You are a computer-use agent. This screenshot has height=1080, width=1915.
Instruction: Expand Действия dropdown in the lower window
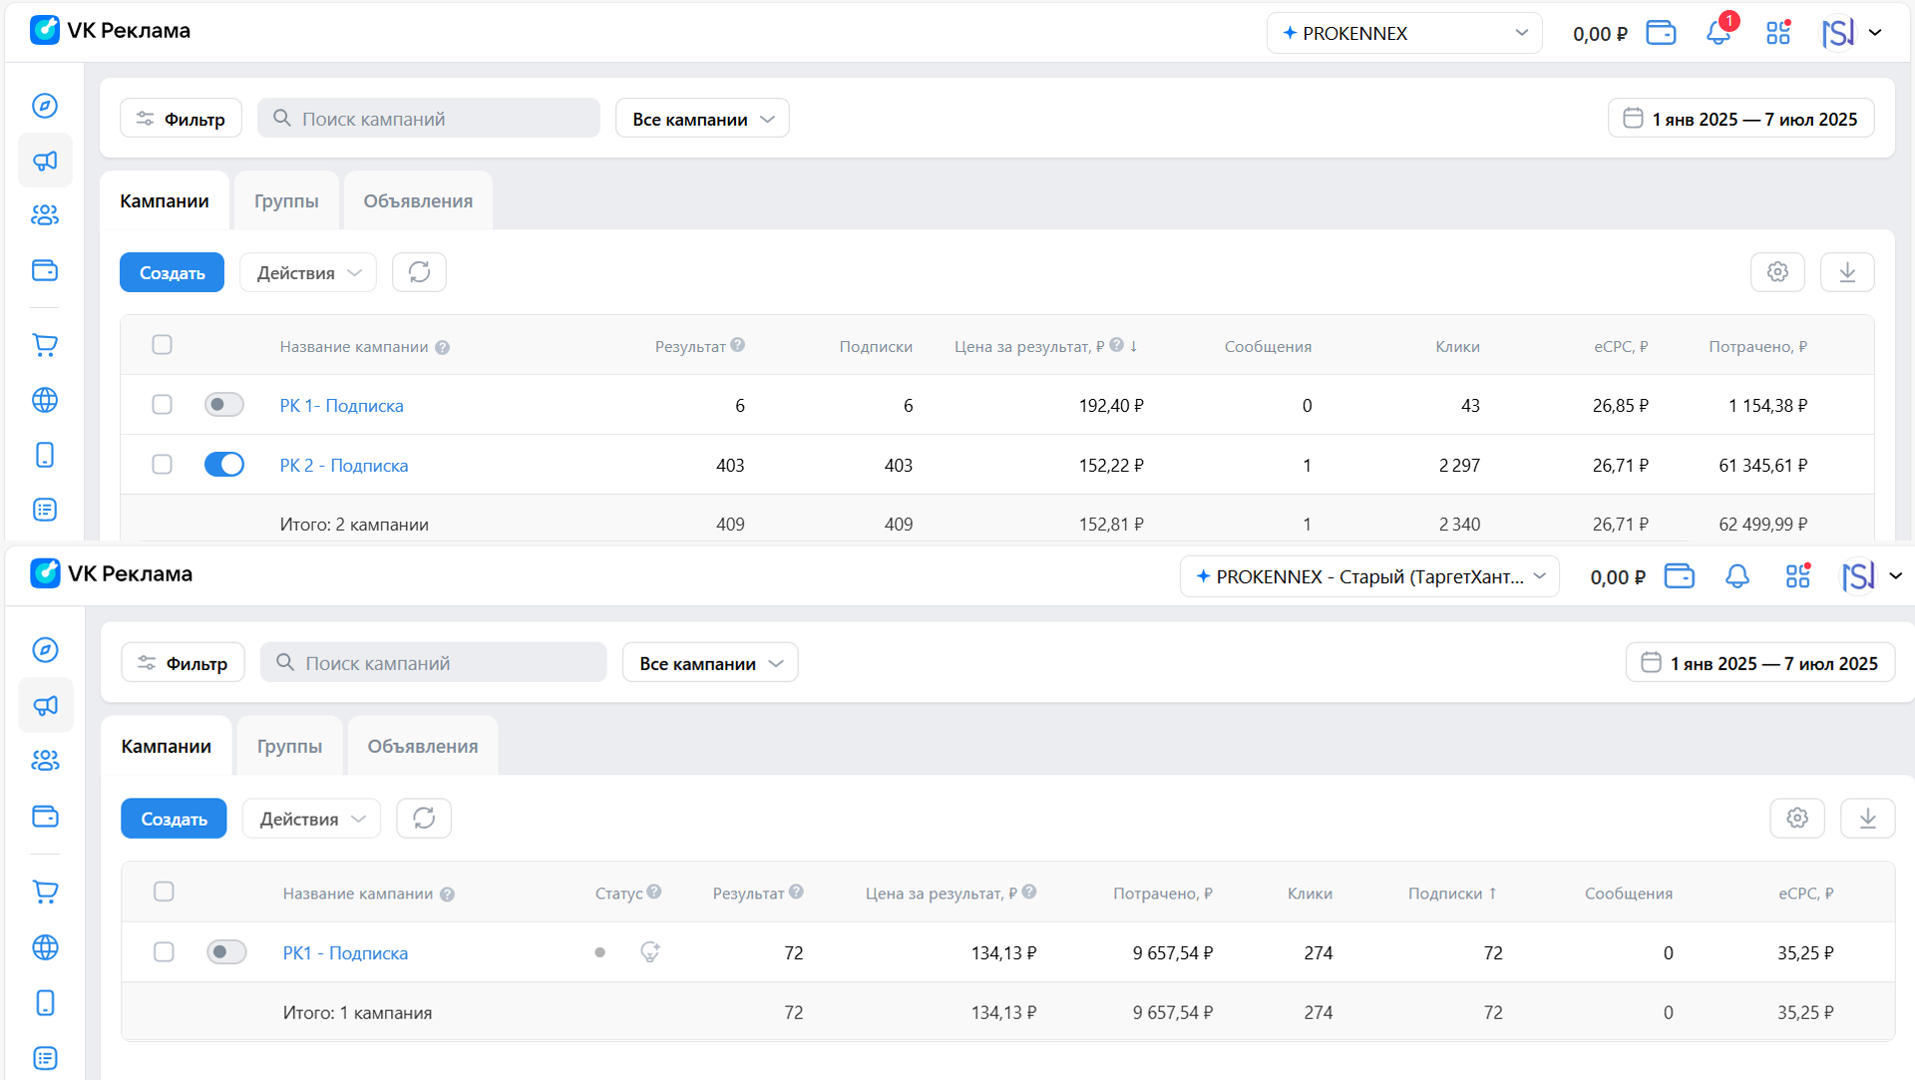pos(311,819)
